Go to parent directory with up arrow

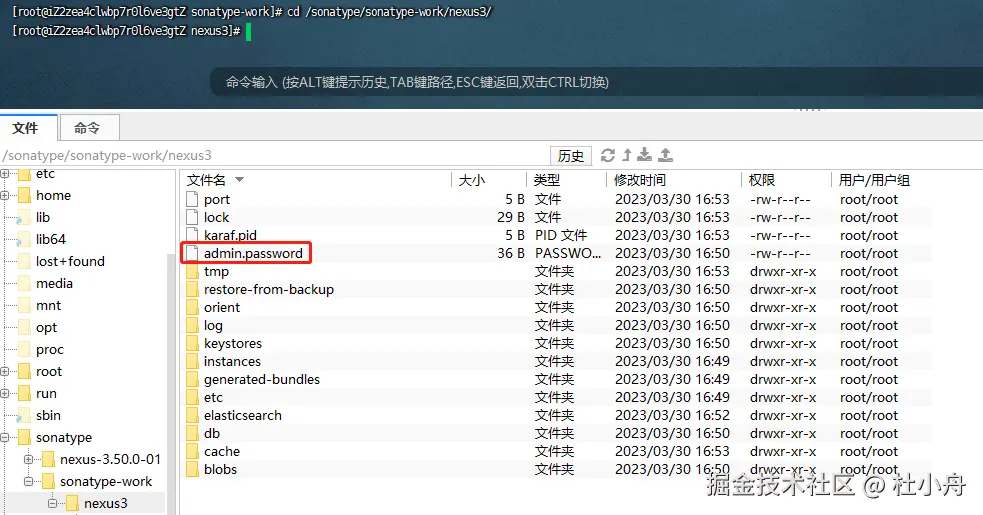pyautogui.click(x=626, y=155)
